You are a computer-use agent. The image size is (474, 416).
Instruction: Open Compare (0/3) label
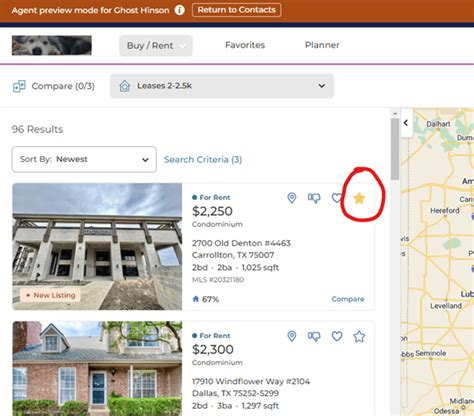[x=63, y=86]
